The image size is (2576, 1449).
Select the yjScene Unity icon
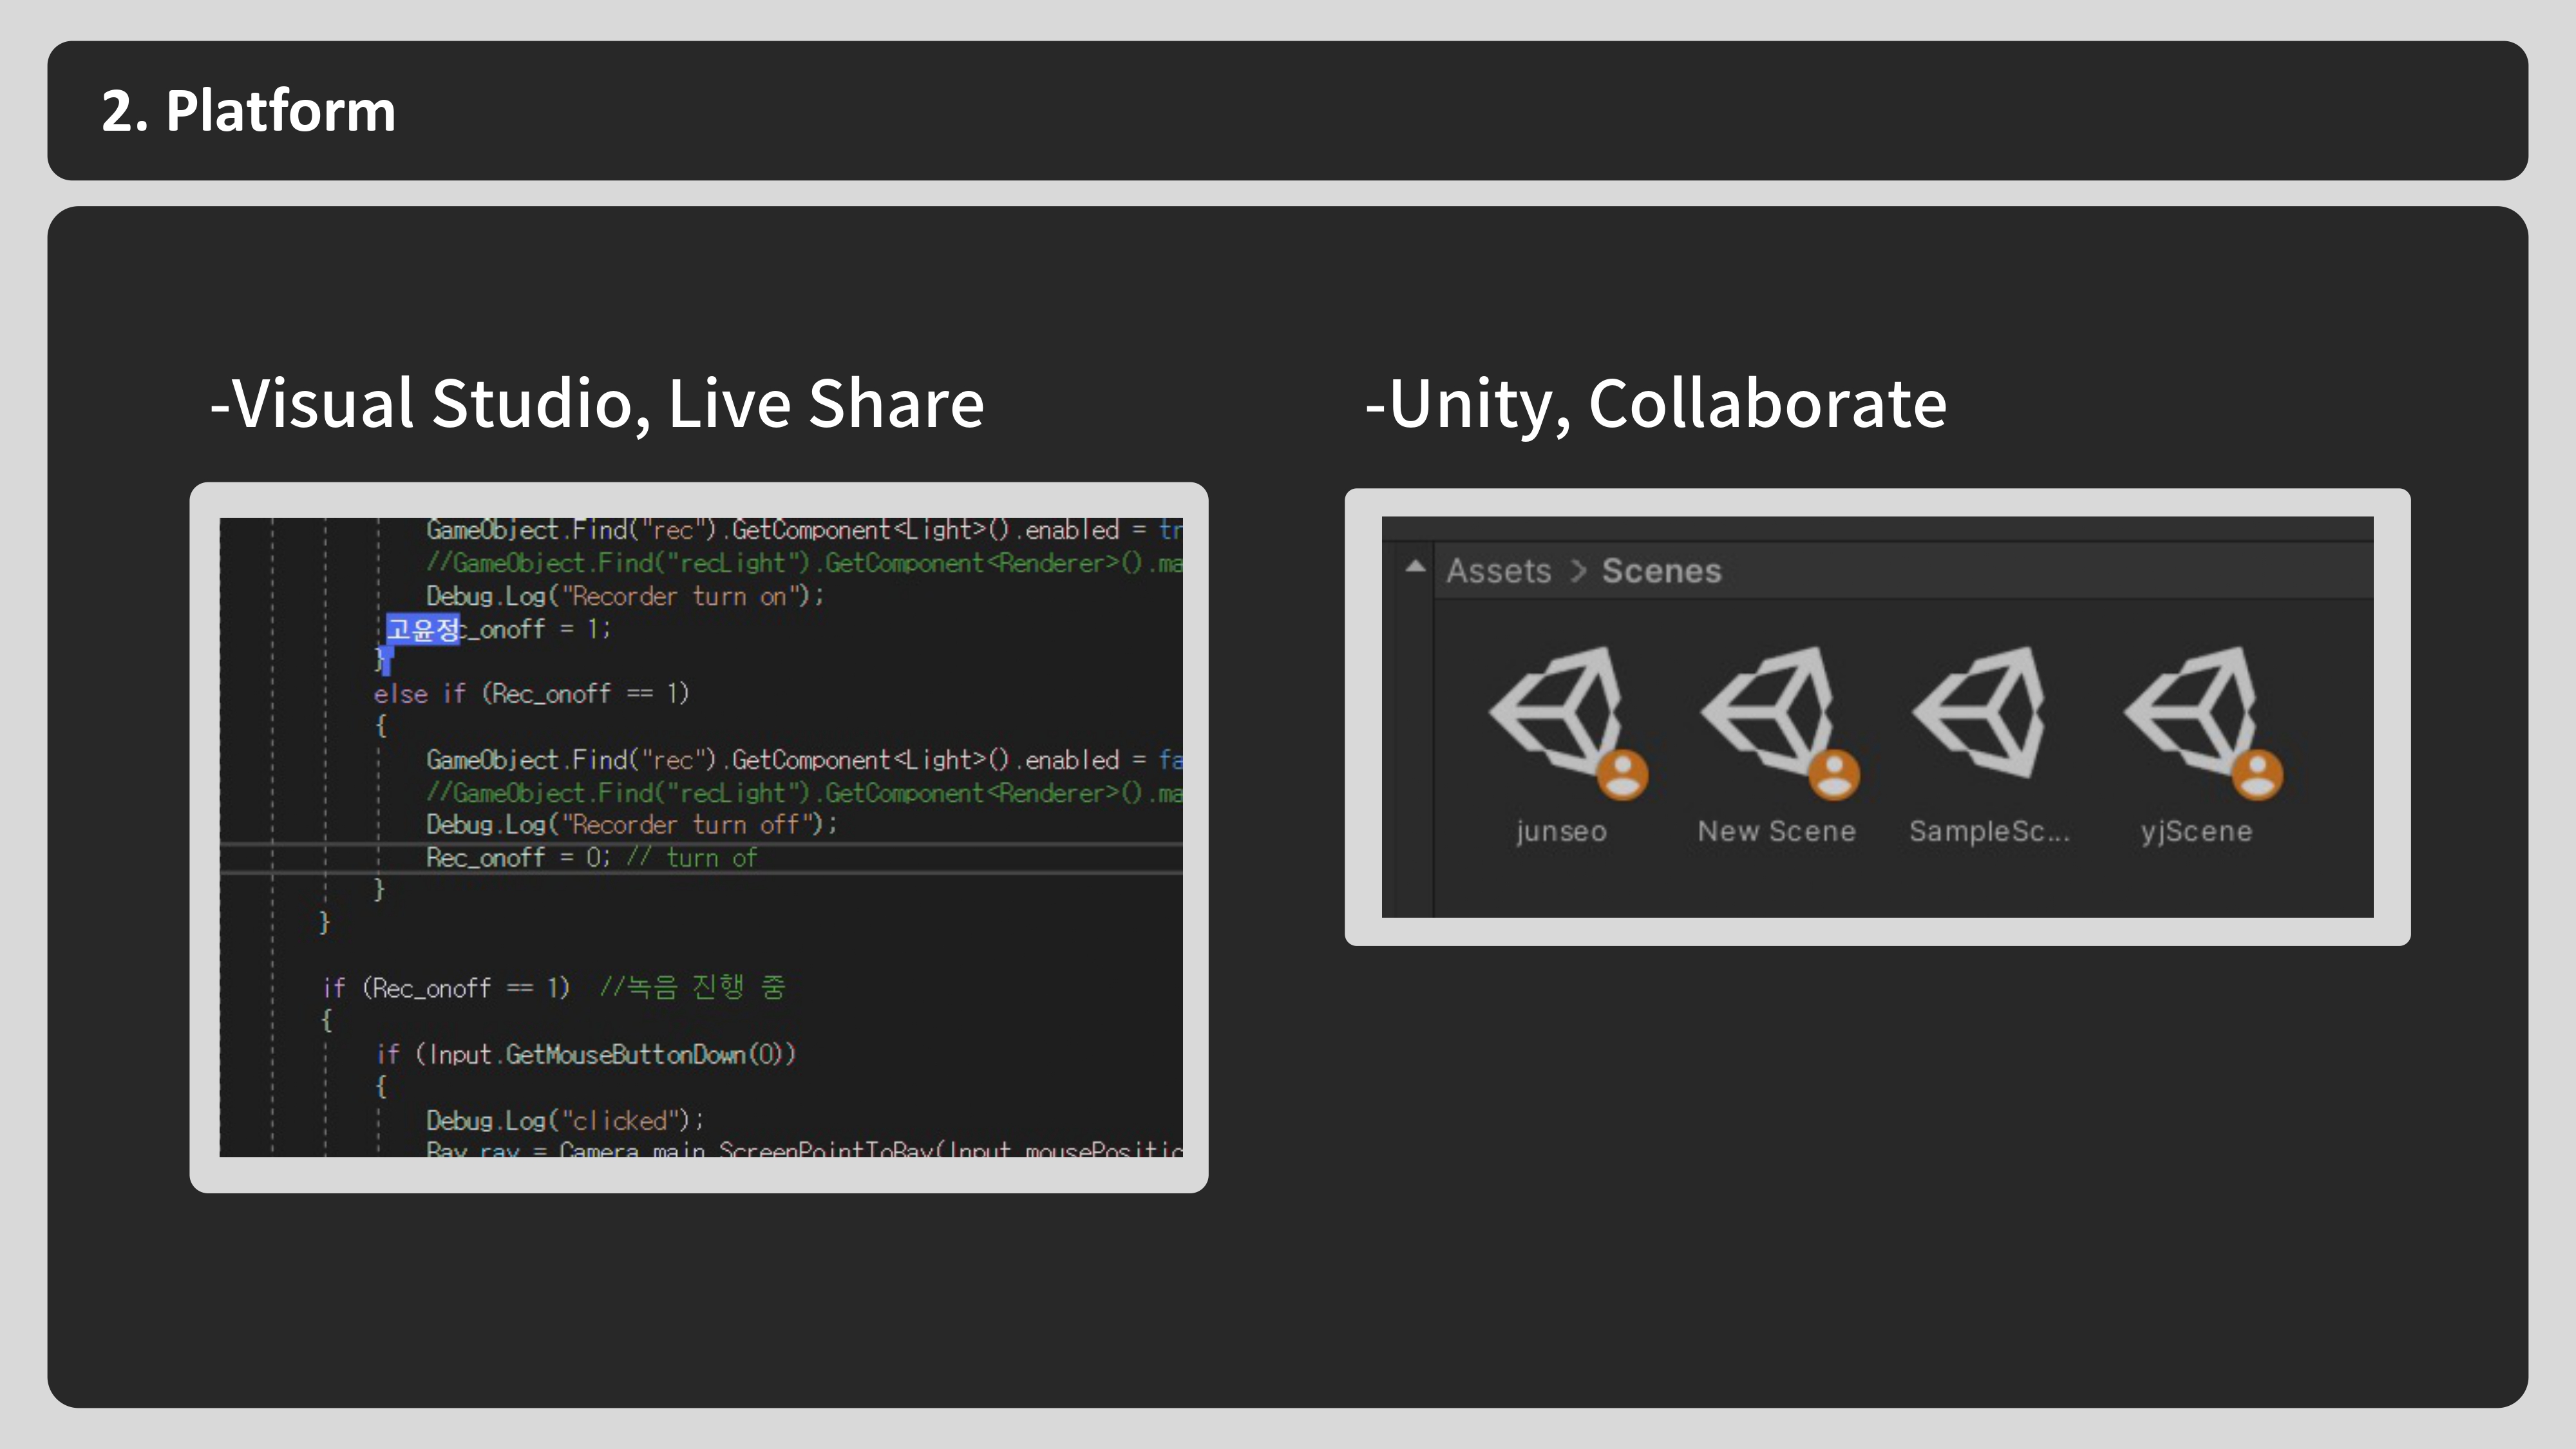pos(2191,712)
